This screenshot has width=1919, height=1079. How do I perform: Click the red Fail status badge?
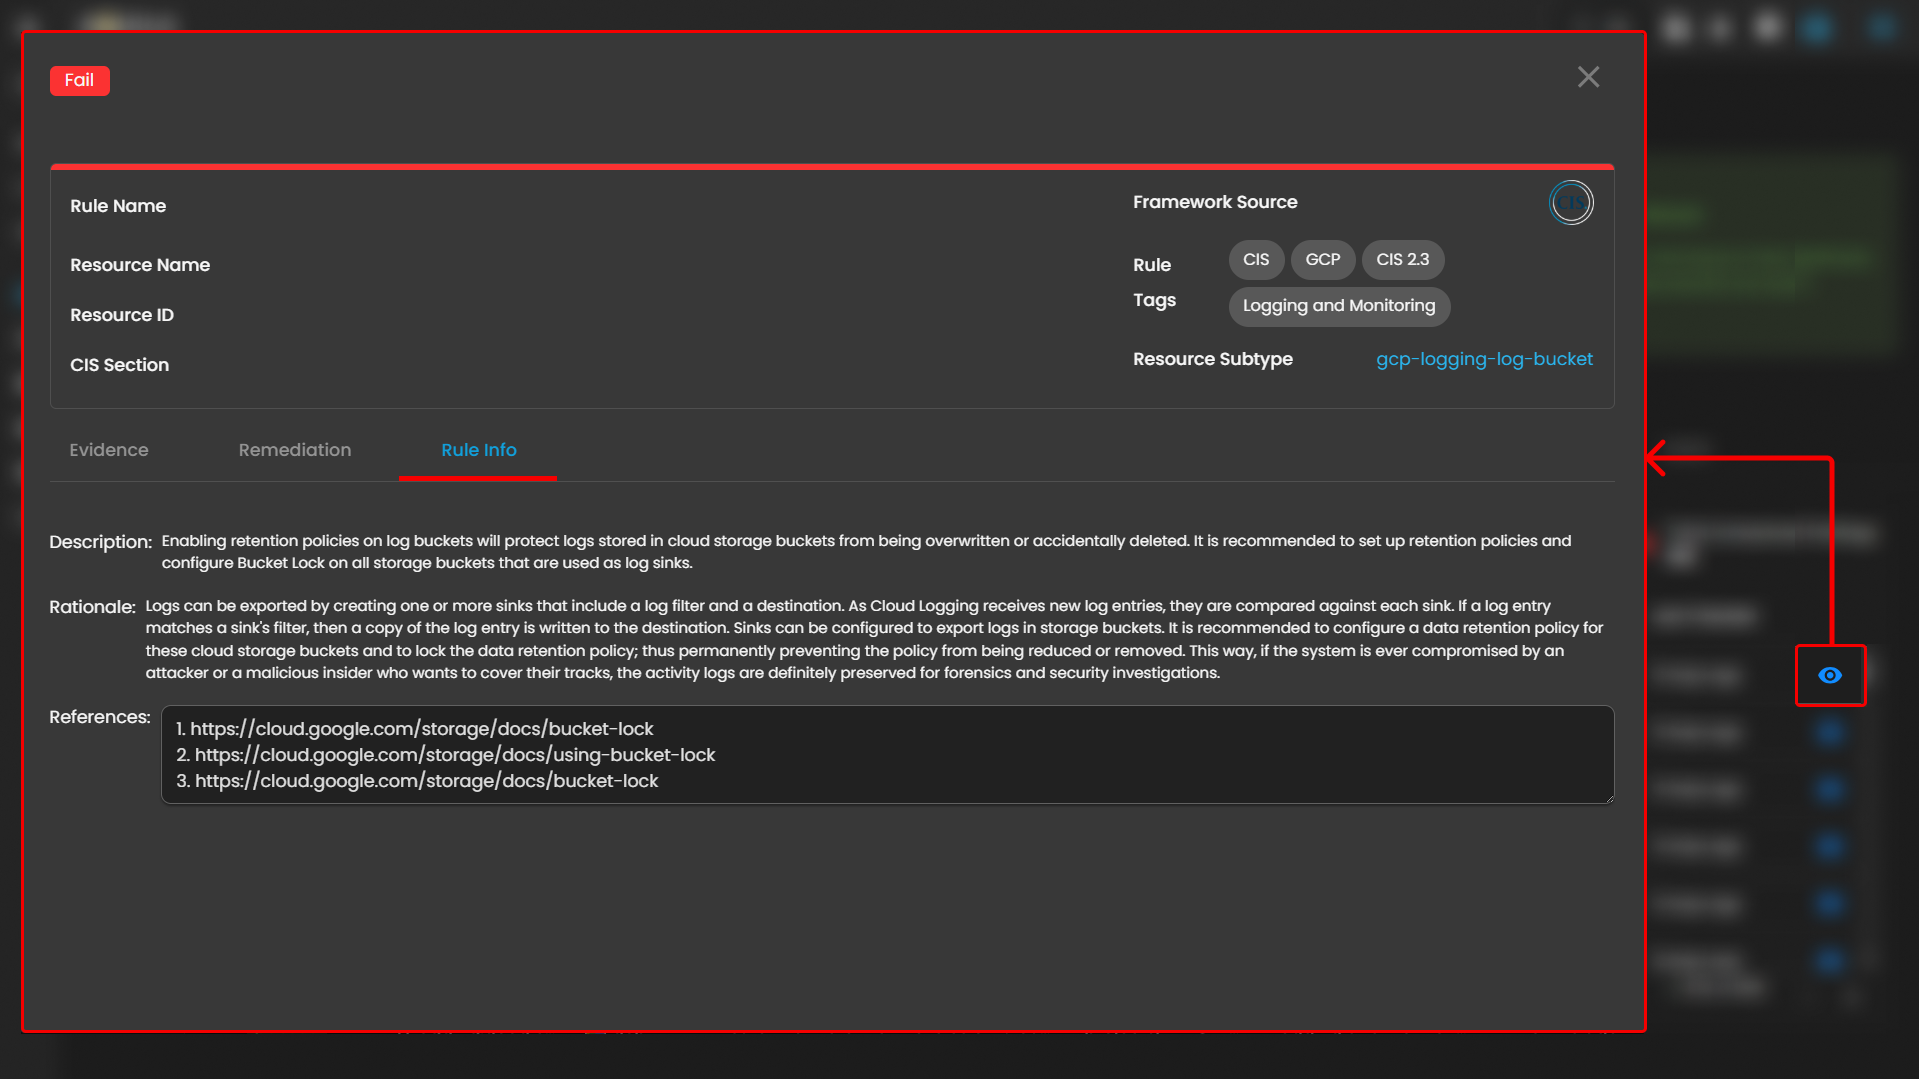(79, 81)
